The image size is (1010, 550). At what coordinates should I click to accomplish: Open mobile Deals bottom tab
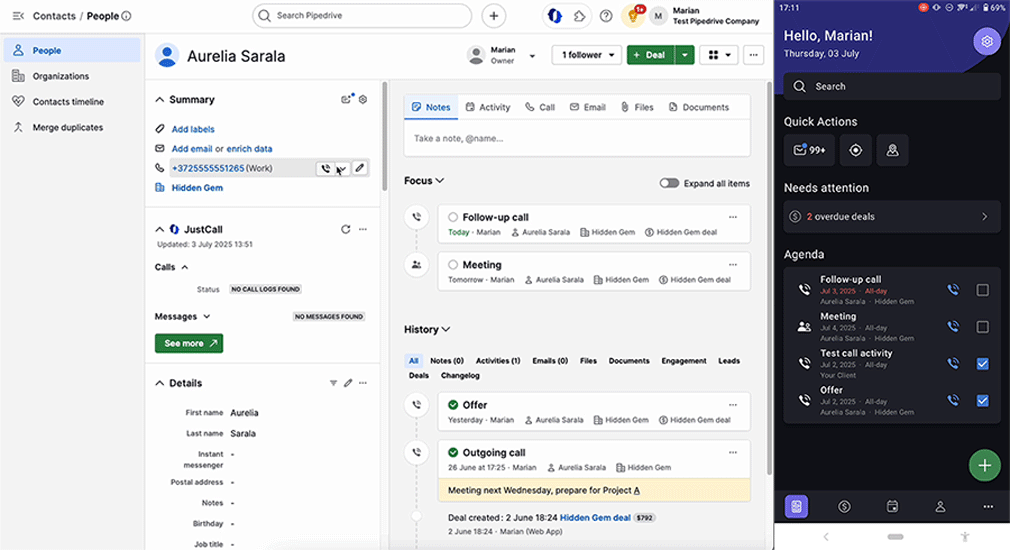[844, 507]
